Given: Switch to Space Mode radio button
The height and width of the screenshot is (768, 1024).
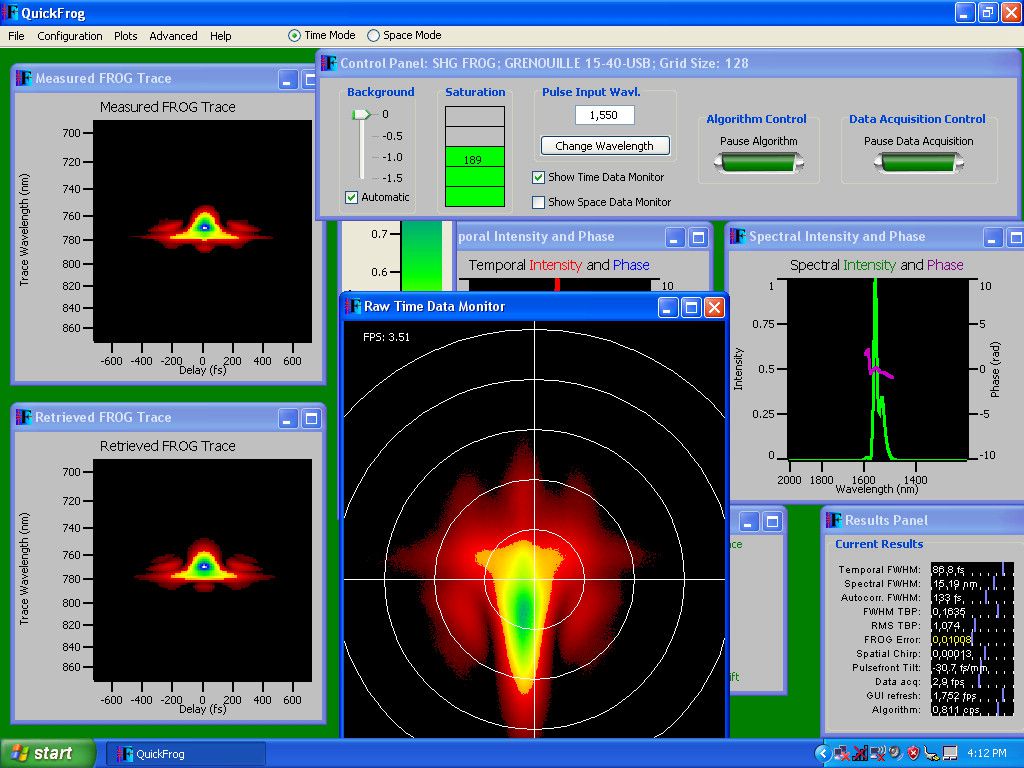Looking at the screenshot, I should [374, 36].
